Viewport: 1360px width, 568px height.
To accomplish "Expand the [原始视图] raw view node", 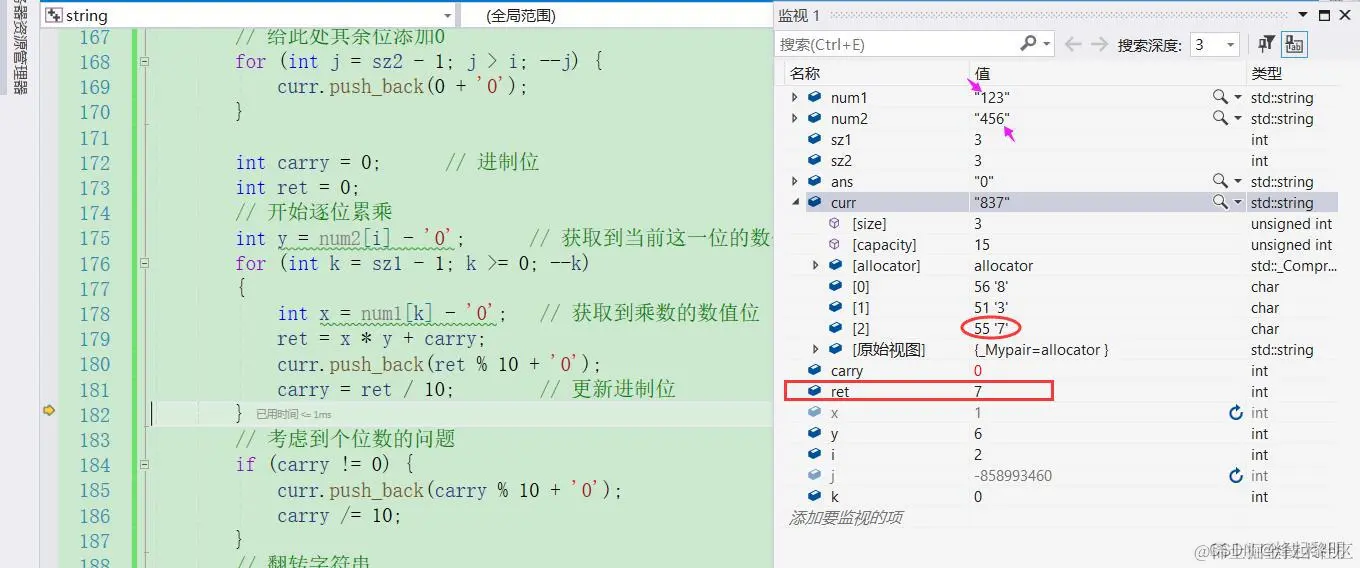I will 815,350.
